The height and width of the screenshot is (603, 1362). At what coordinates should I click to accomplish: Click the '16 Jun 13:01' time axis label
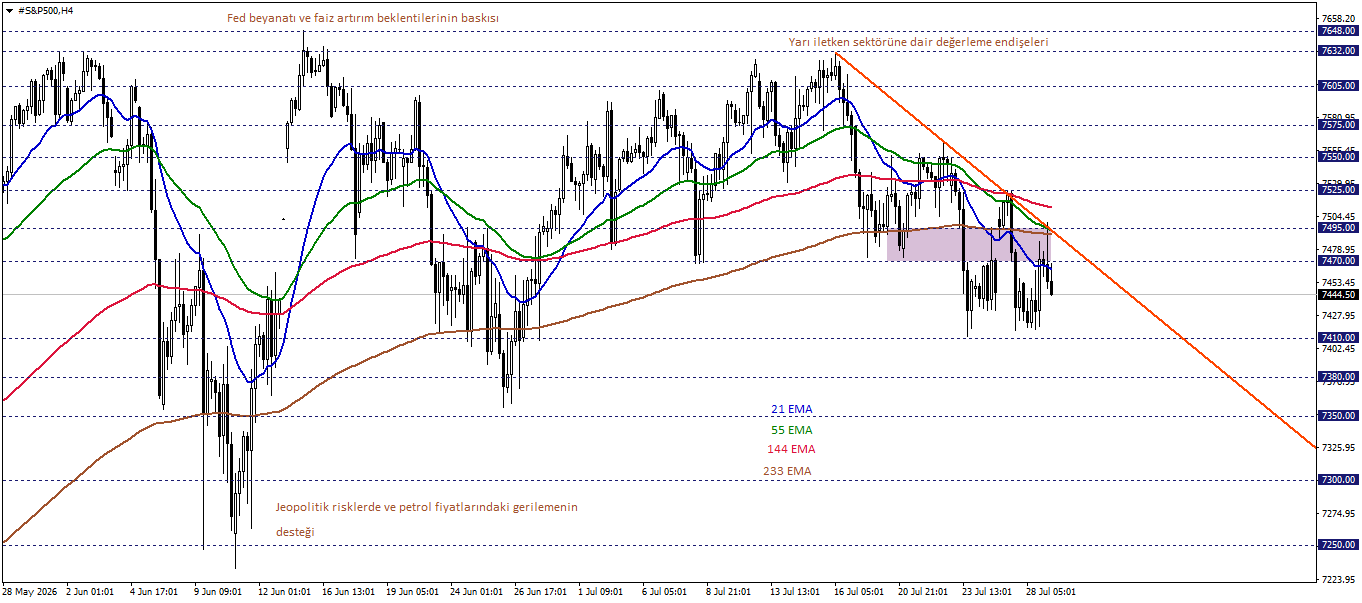(x=349, y=591)
